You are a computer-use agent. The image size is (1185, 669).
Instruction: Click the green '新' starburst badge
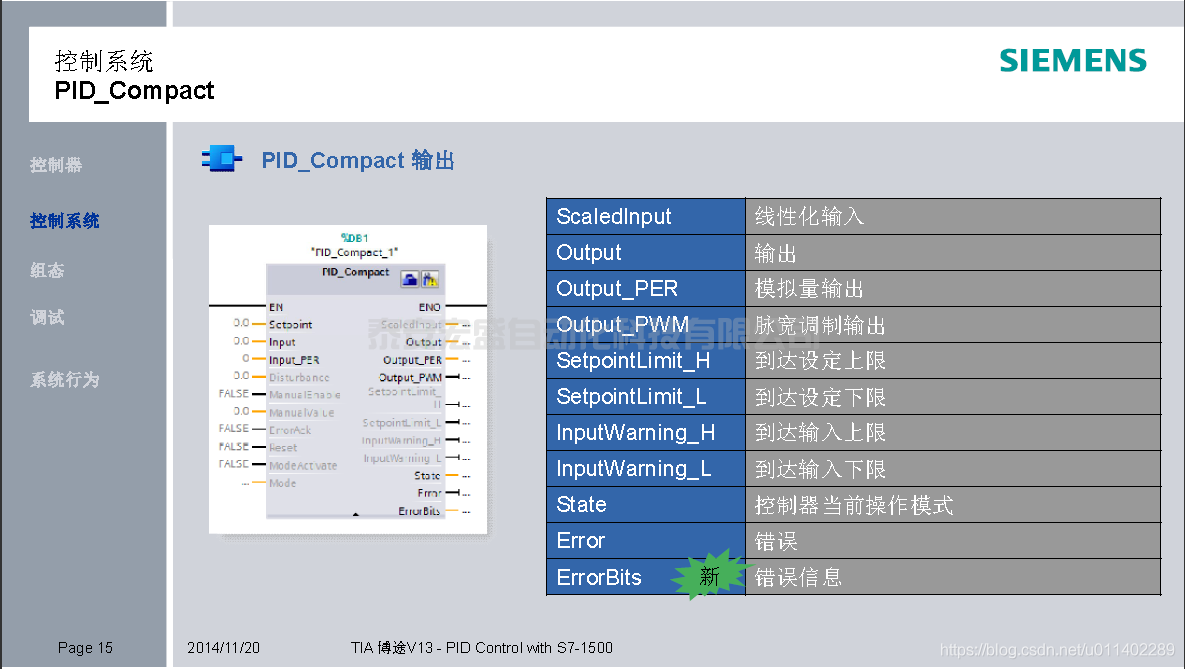[709, 577]
